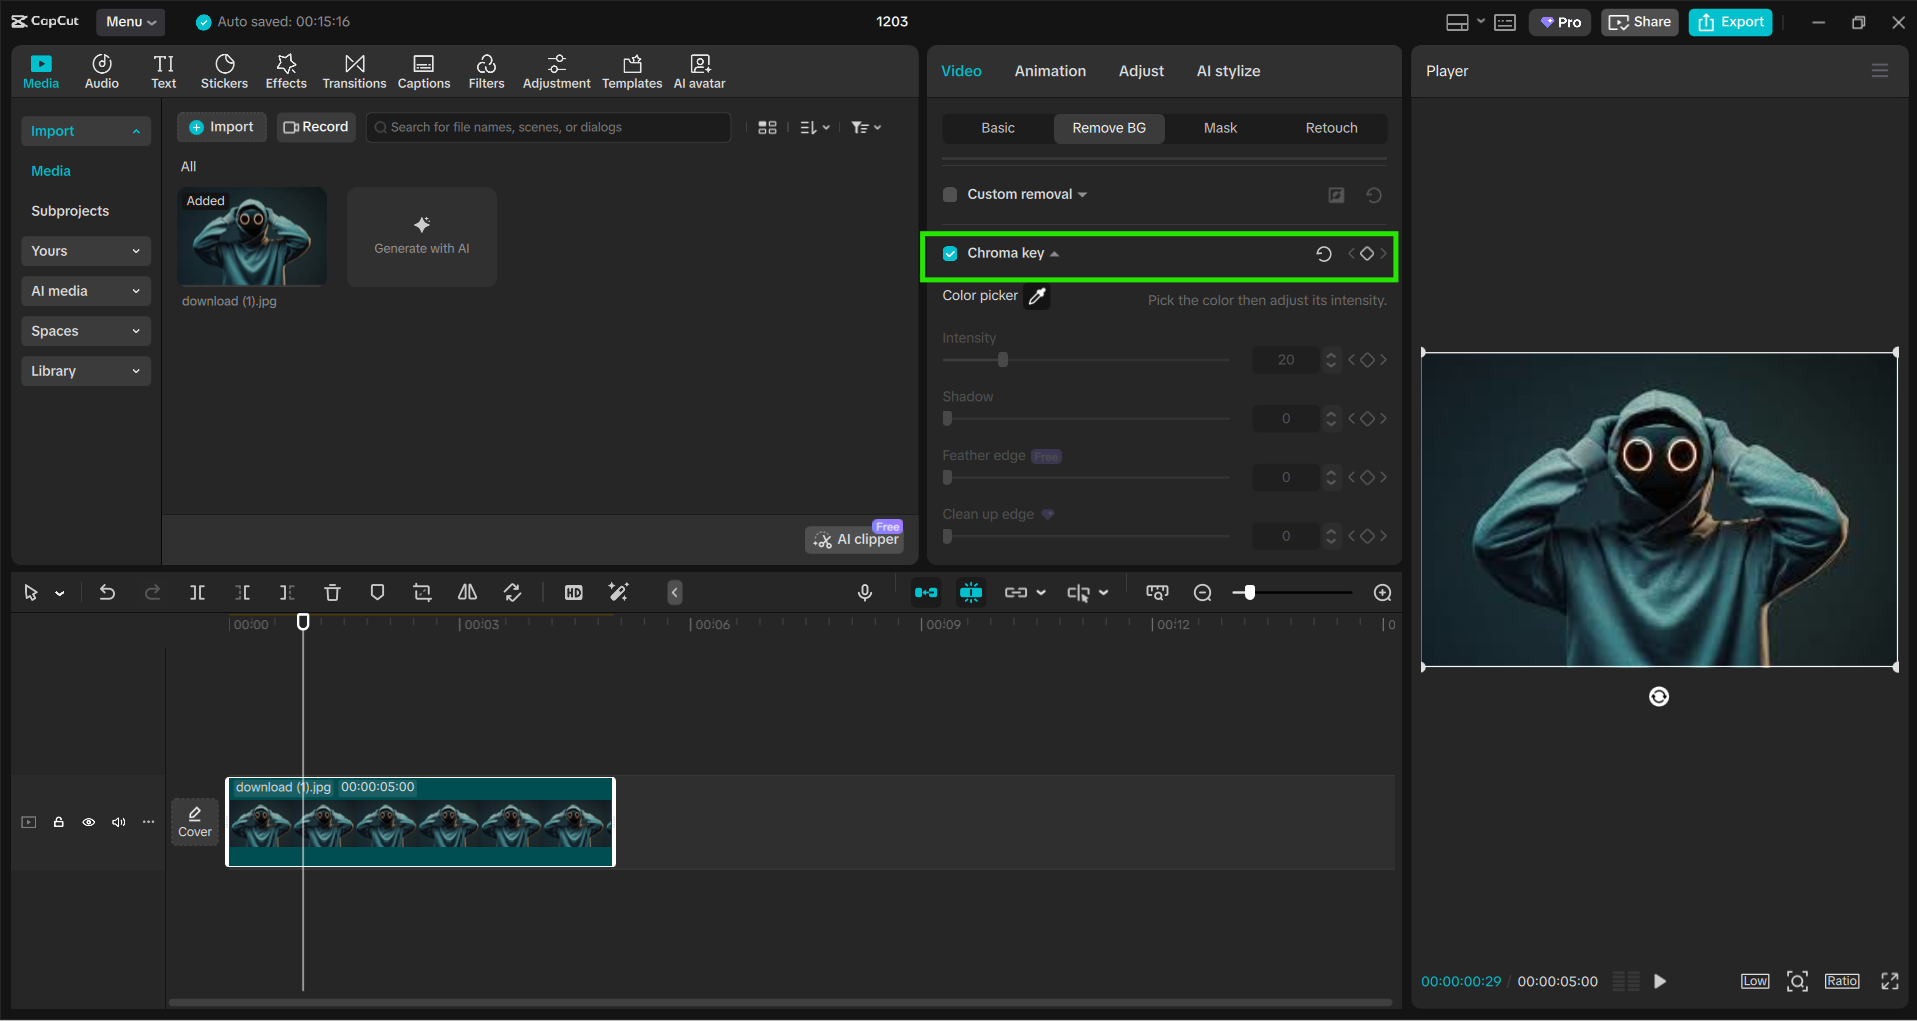The image size is (1917, 1021).
Task: Enable the Custom removal checkbox
Action: click(948, 194)
